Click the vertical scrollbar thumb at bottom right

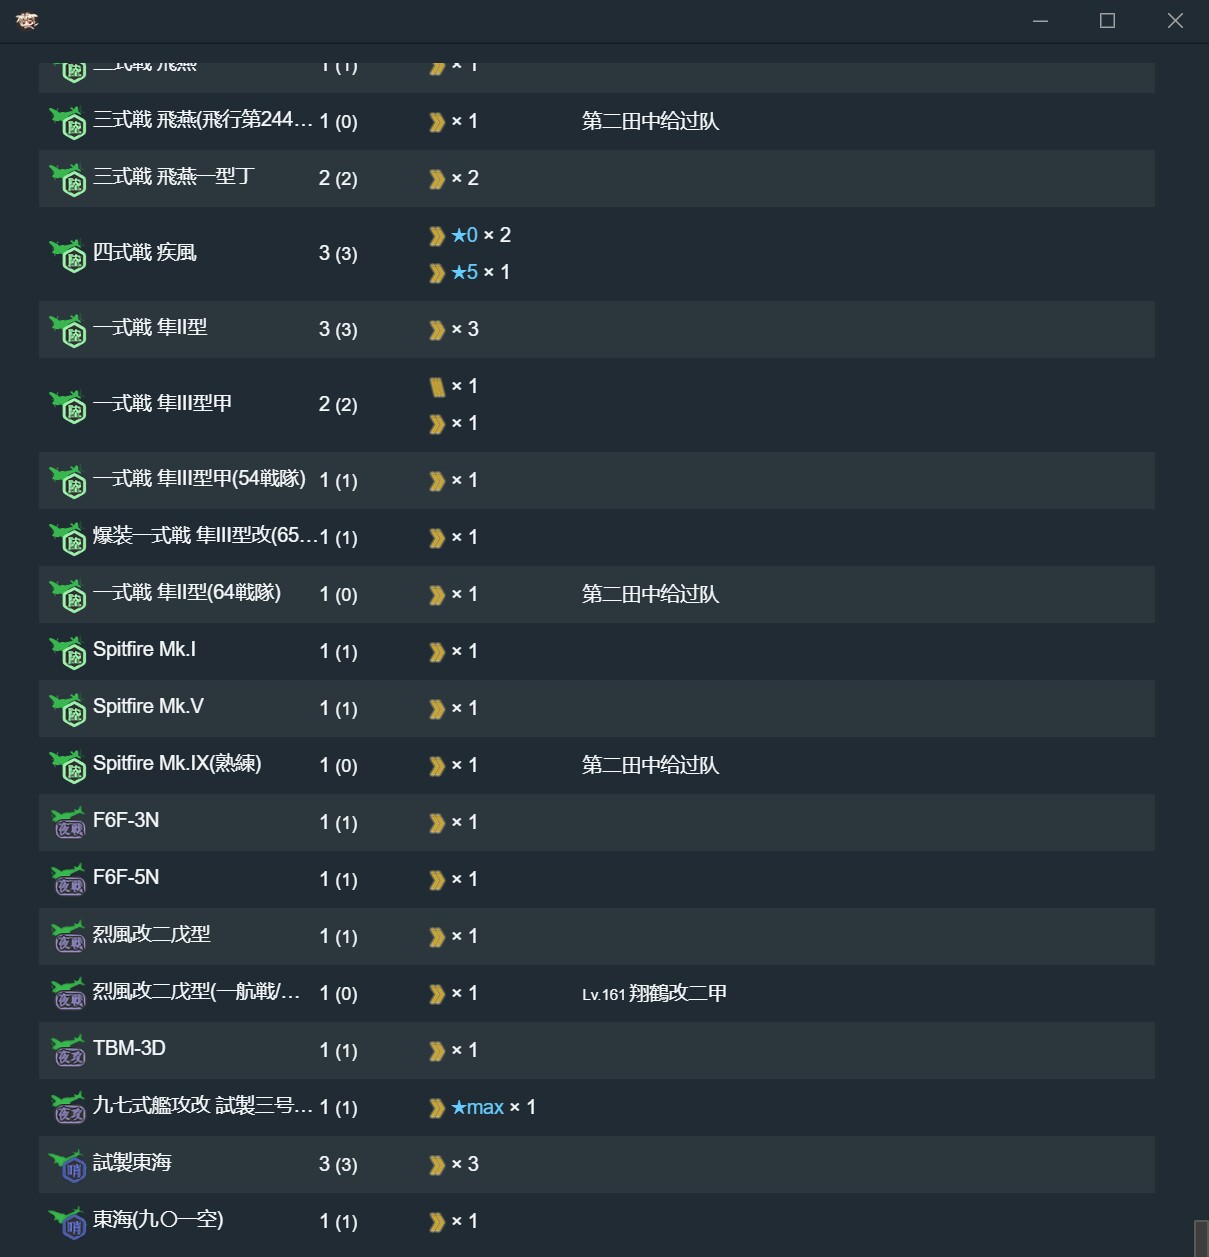coord(1201,1238)
